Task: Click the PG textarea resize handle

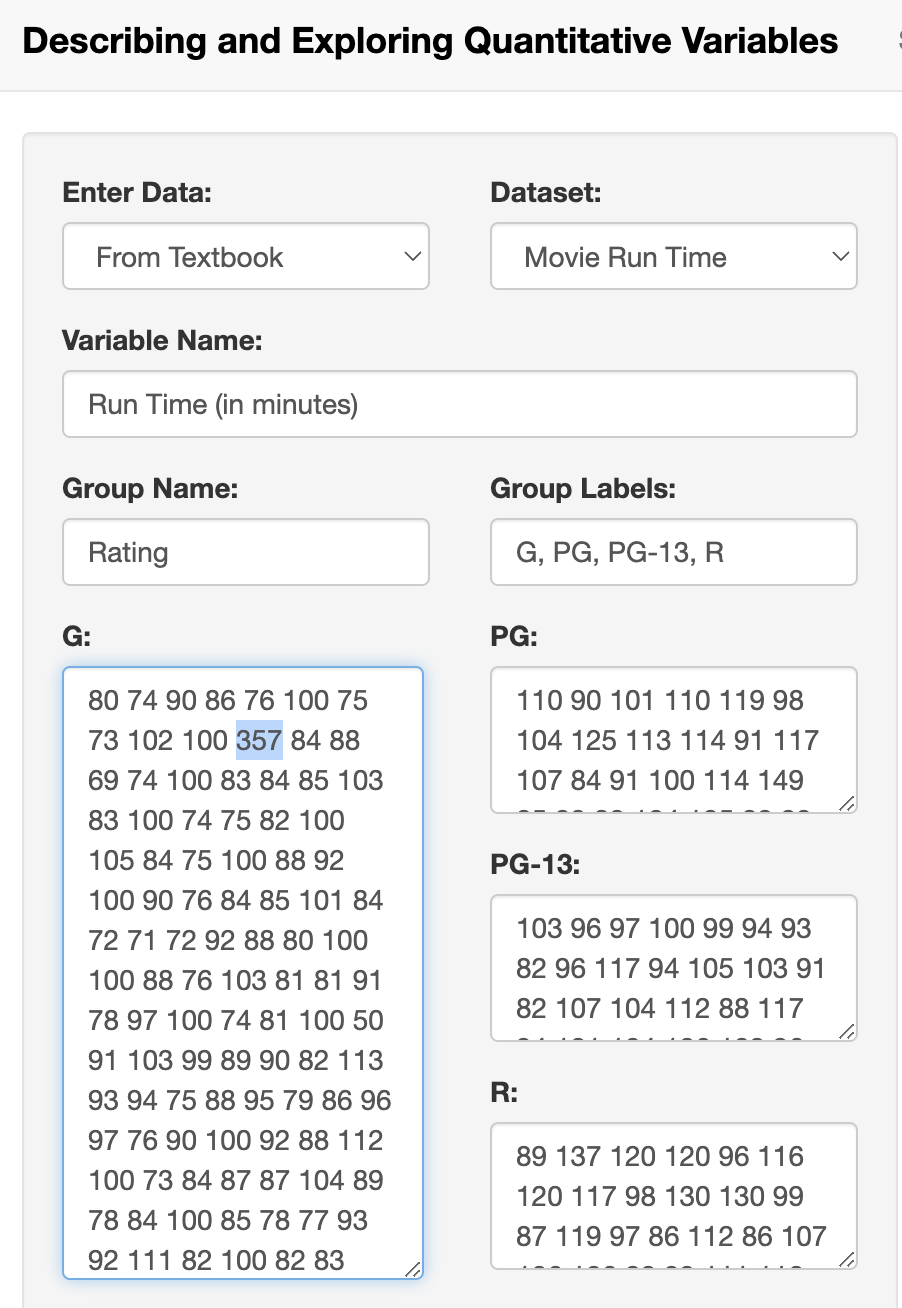Action: tap(846, 802)
